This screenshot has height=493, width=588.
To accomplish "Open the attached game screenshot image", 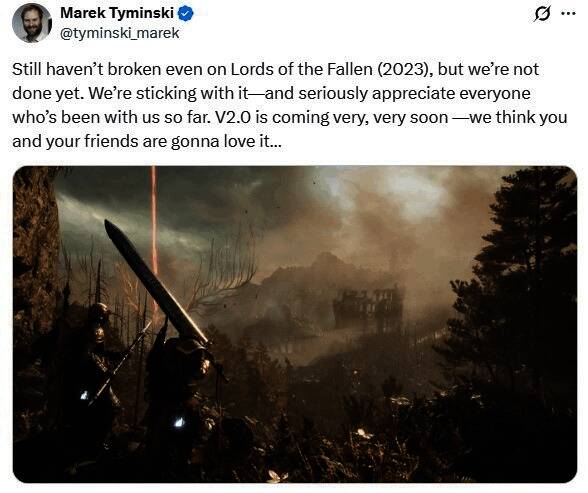I will (x=295, y=324).
